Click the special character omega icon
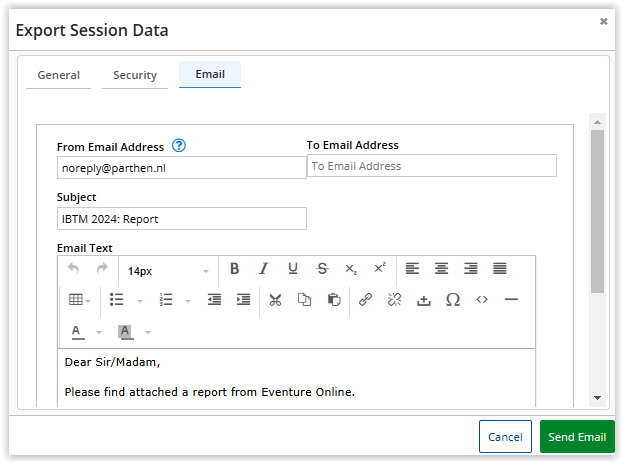 tap(453, 300)
